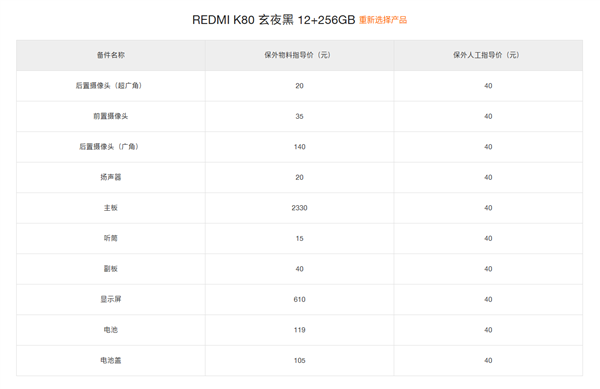Click labor price 40 in 主板 row
This screenshot has height=389, width=600.
[488, 208]
